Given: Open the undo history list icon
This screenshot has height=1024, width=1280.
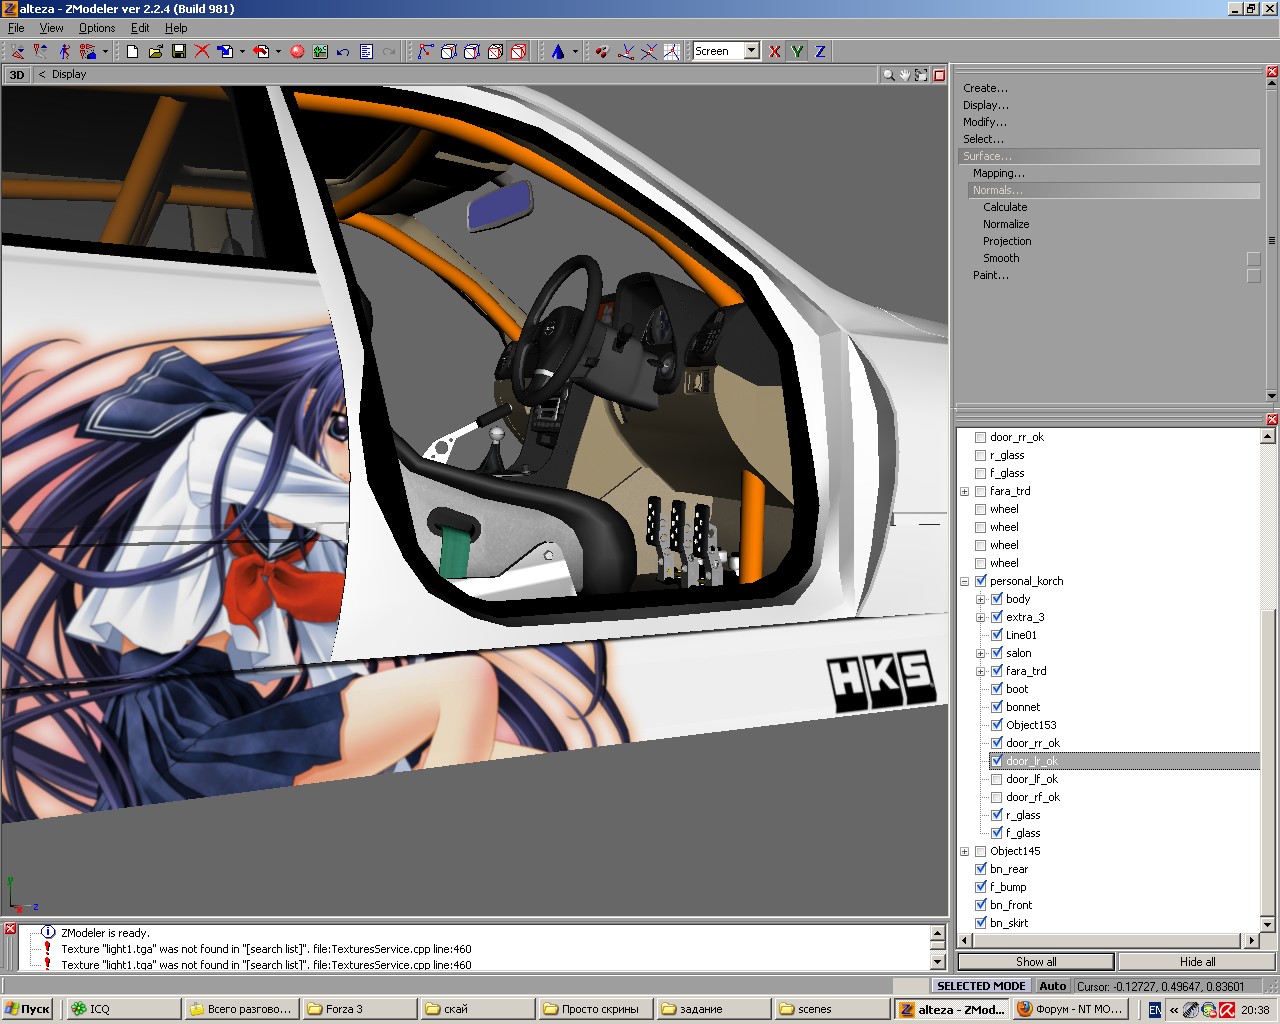Looking at the screenshot, I should click(366, 51).
